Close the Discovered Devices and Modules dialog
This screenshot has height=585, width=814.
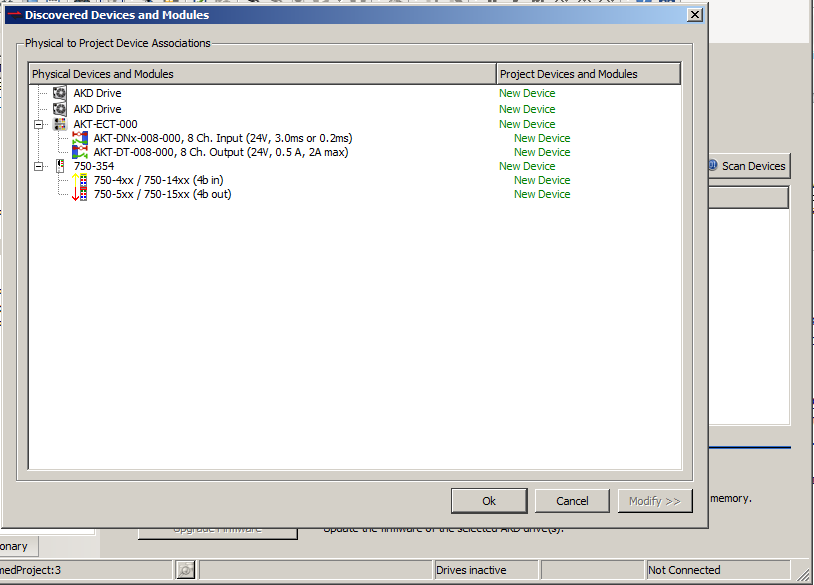coord(695,15)
